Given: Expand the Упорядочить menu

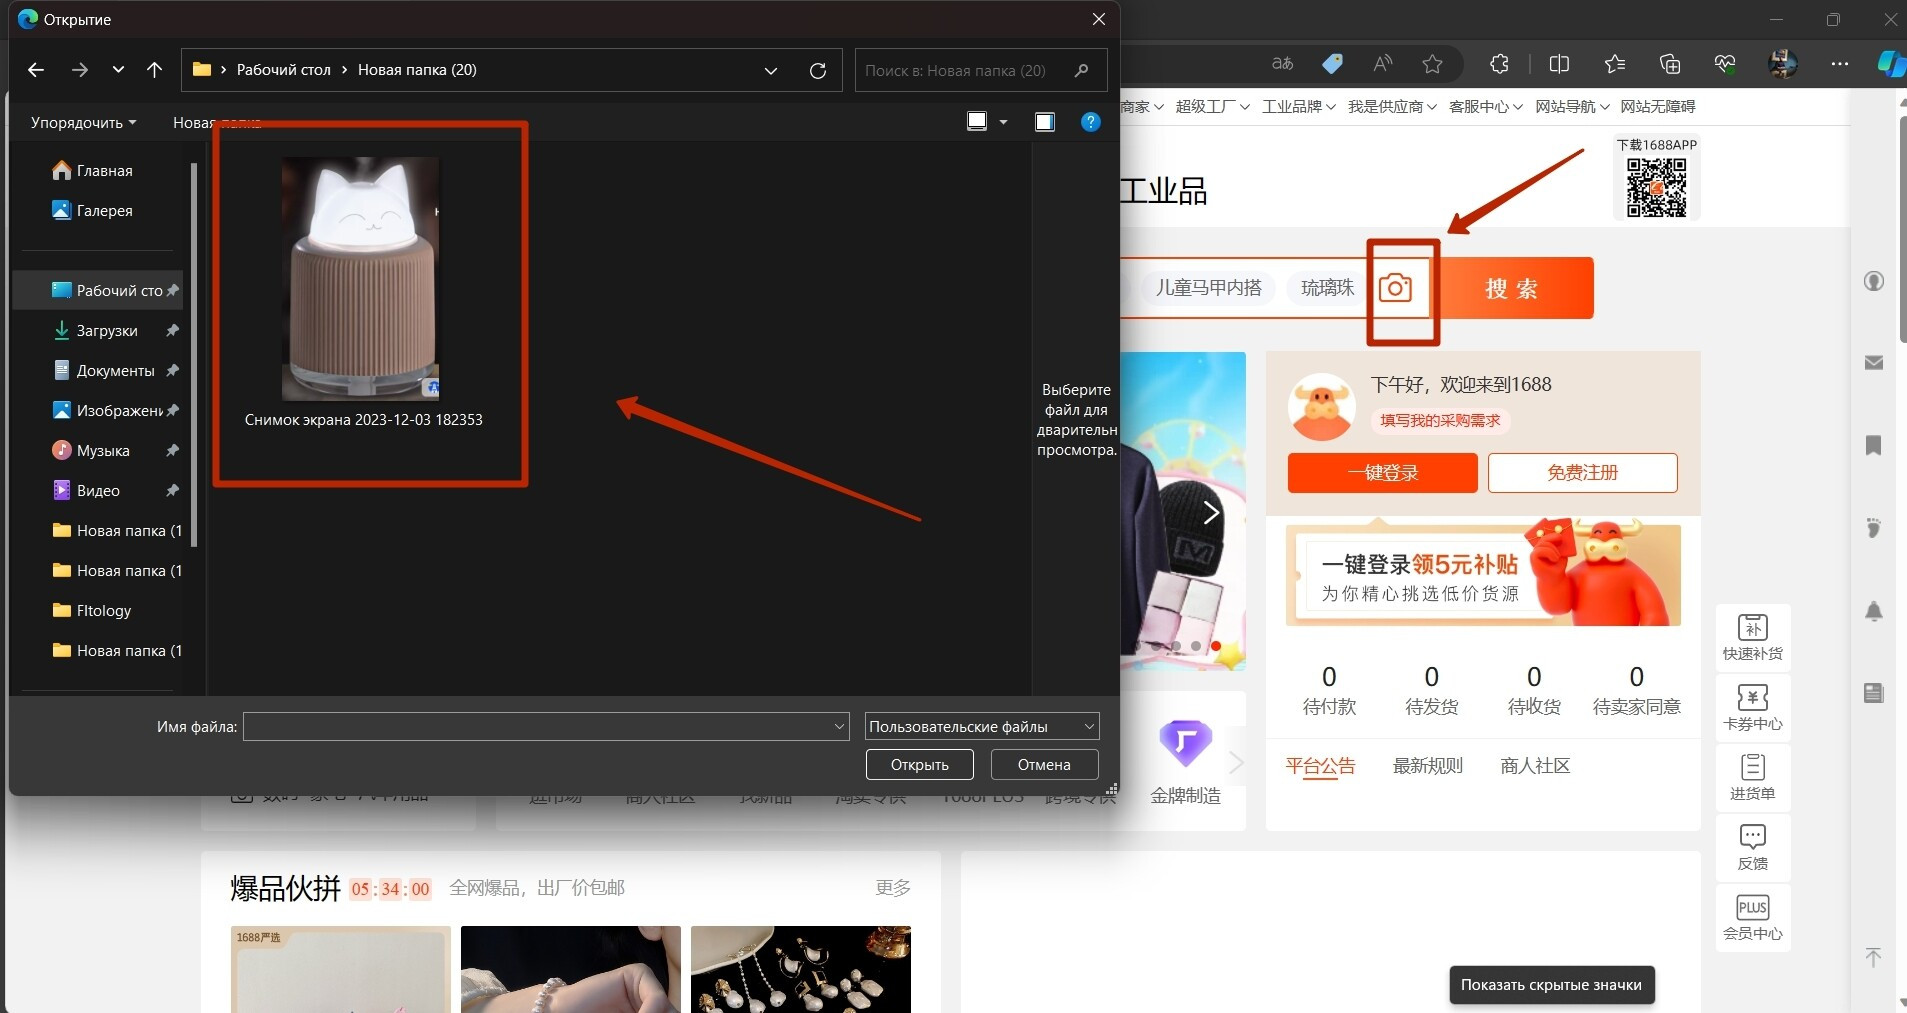Looking at the screenshot, I should 84,122.
